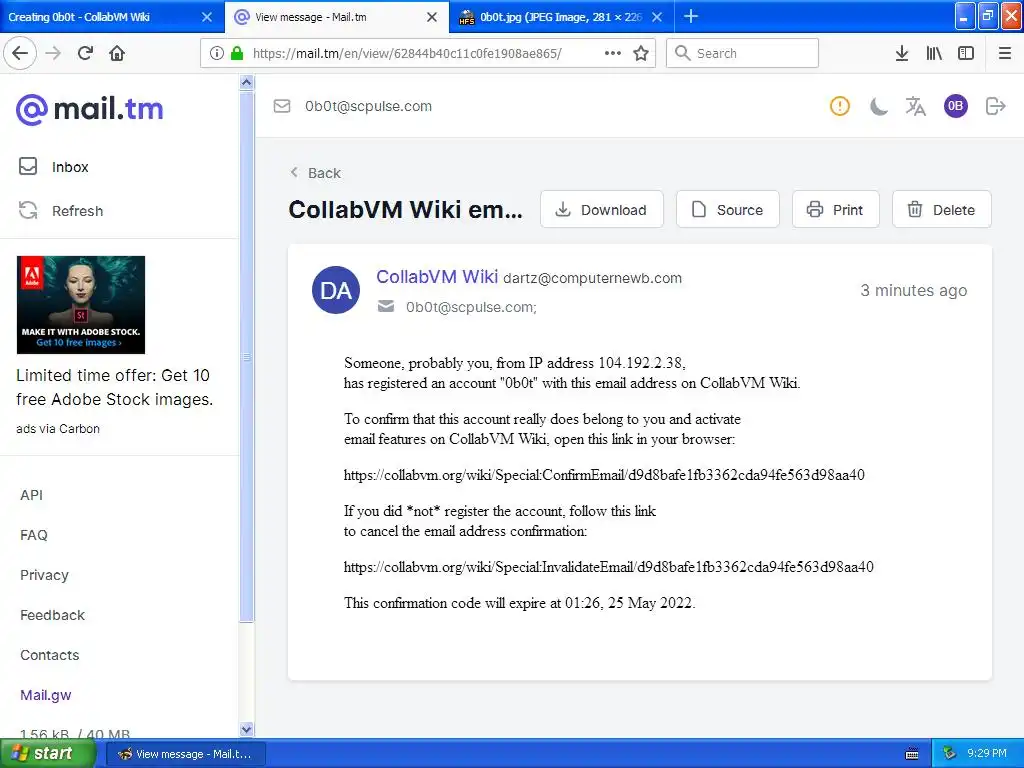The width and height of the screenshot is (1024, 768).
Task: Reload the page with the refresh icon
Action: (85, 53)
